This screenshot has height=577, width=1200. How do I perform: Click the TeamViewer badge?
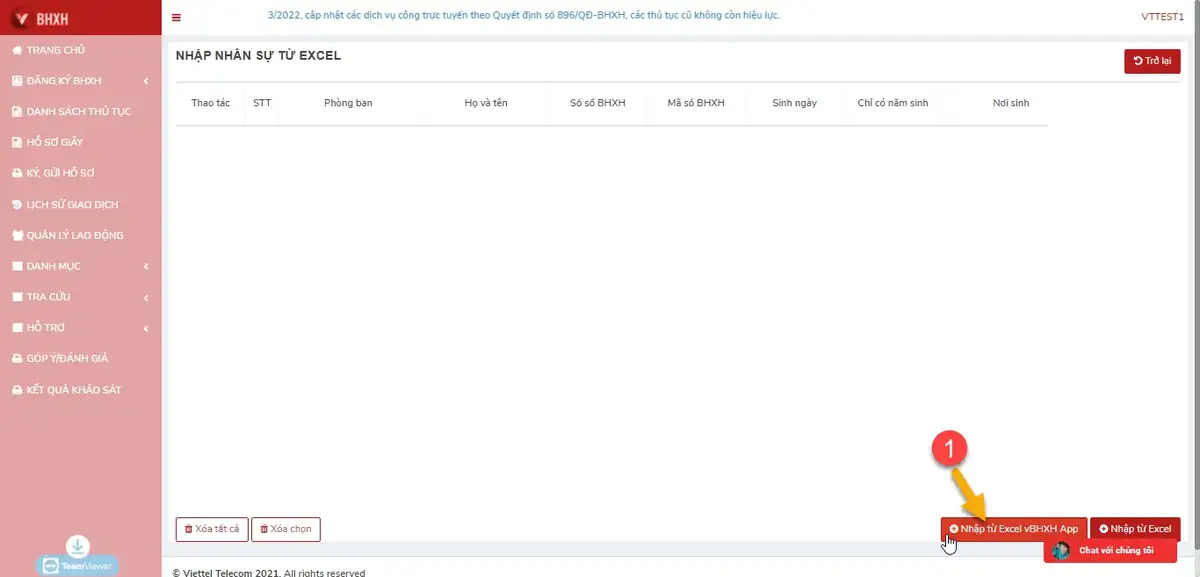[77, 566]
